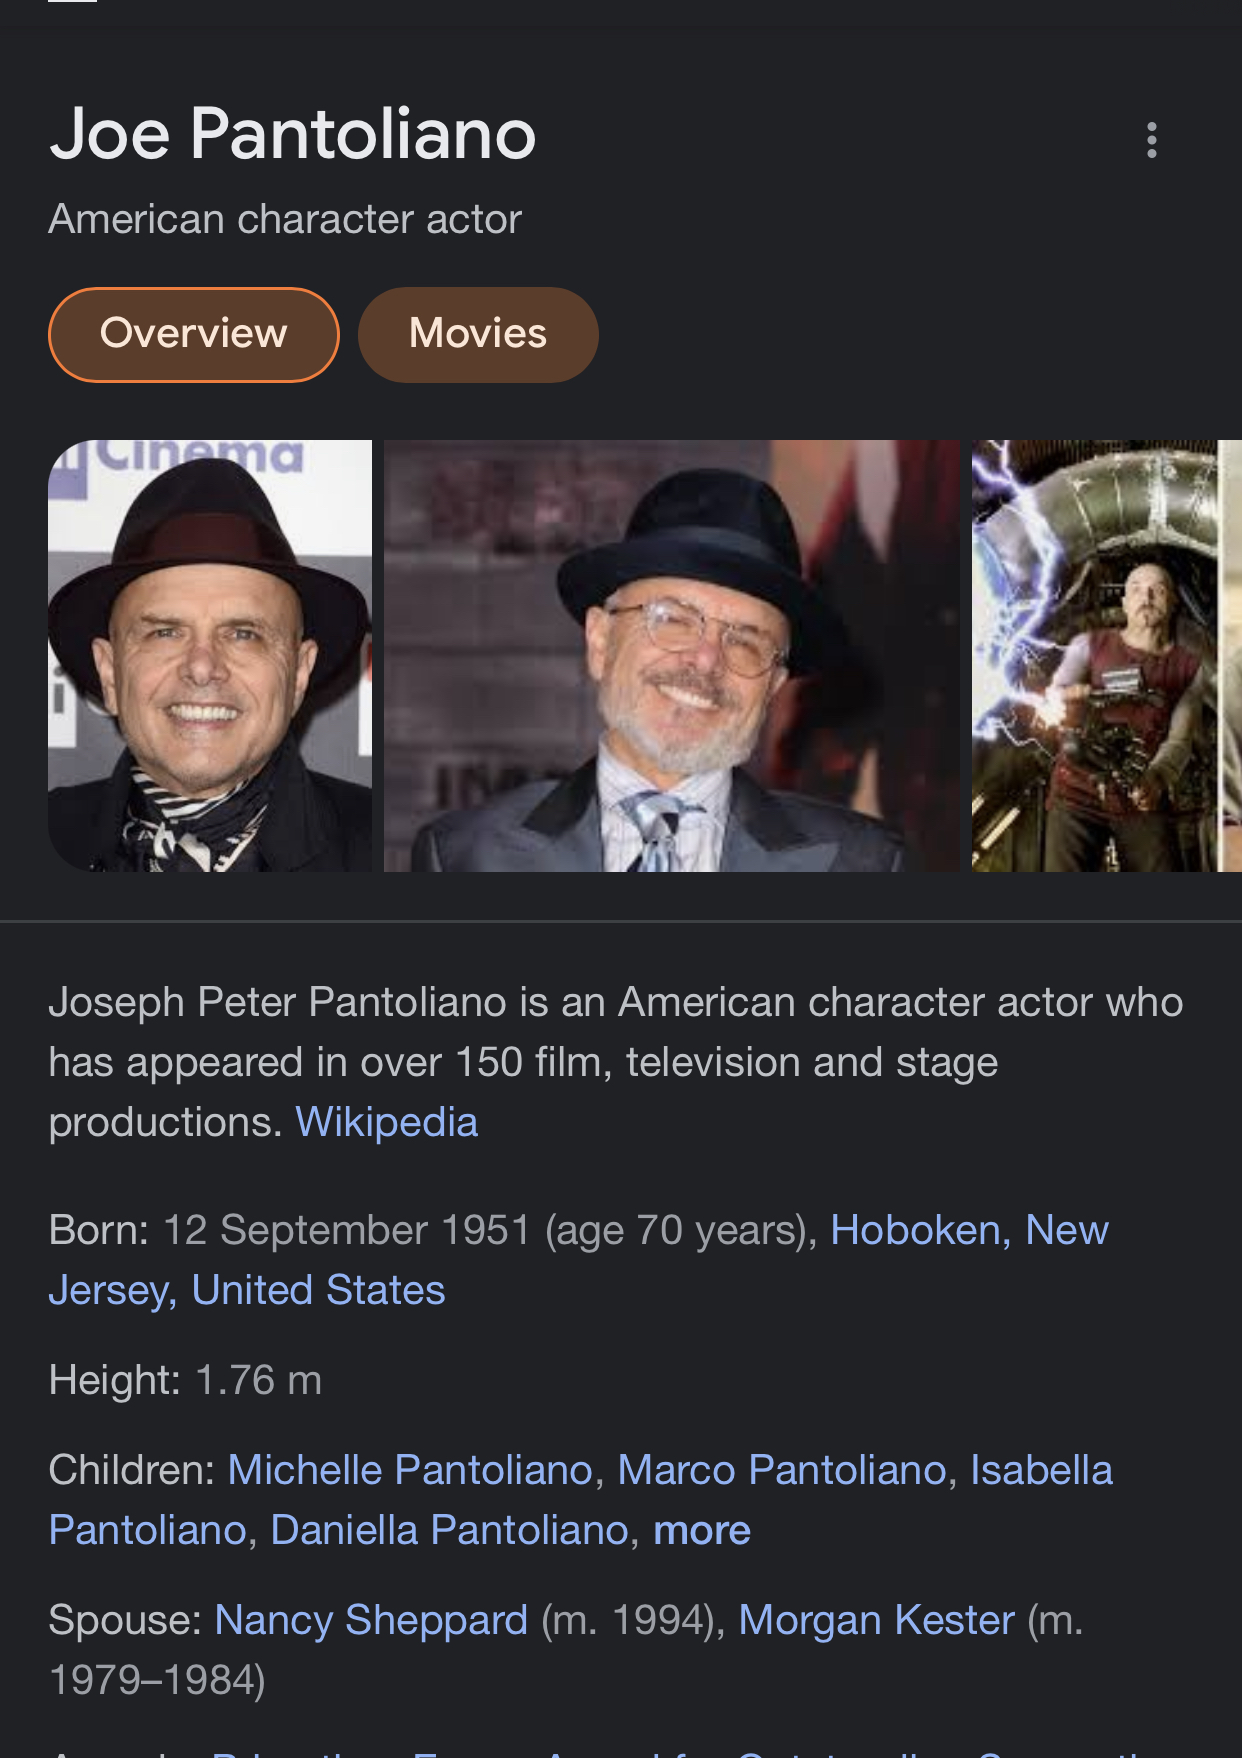Open Morgan Kester spouse link
The width and height of the screenshot is (1242, 1758).
[x=877, y=1620]
